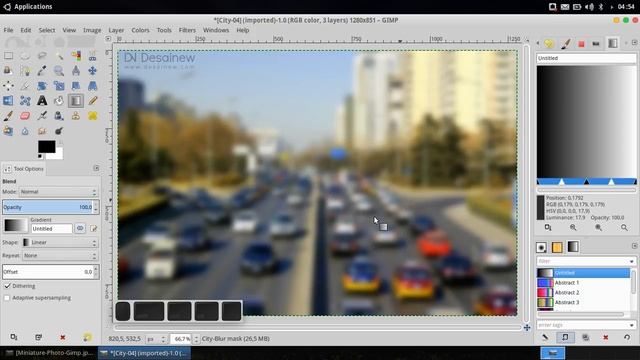The image size is (640, 360).
Task: Toggle the gradient Reverse button
Action: [80, 228]
